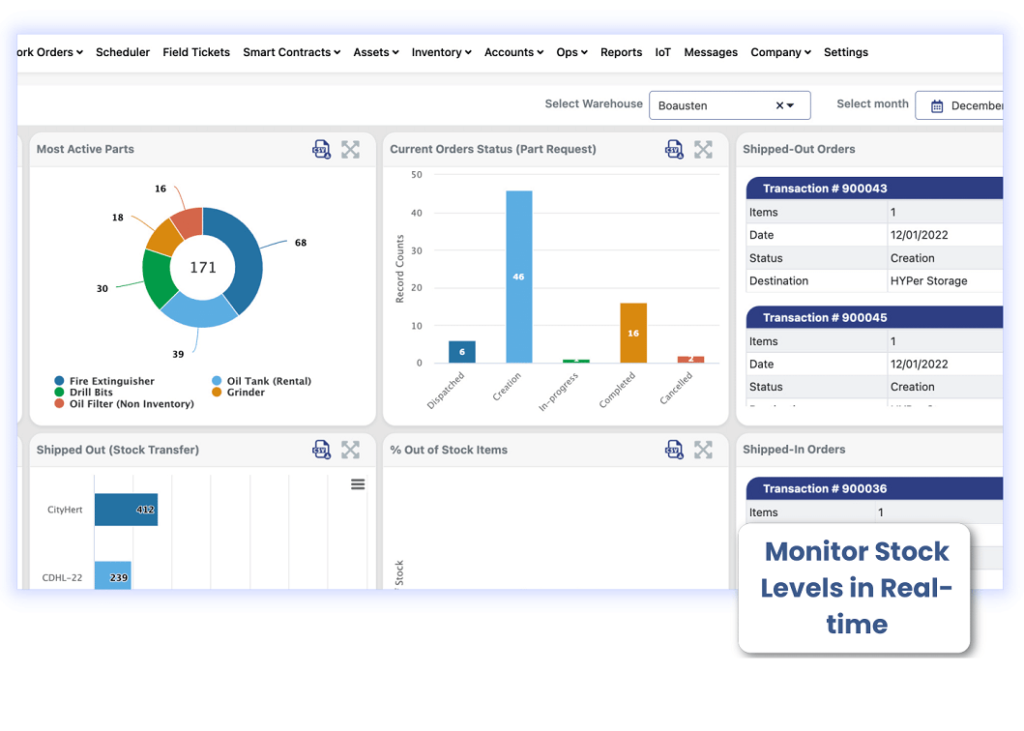
Task: Click the calendar icon in month selector
Action: coord(935,104)
